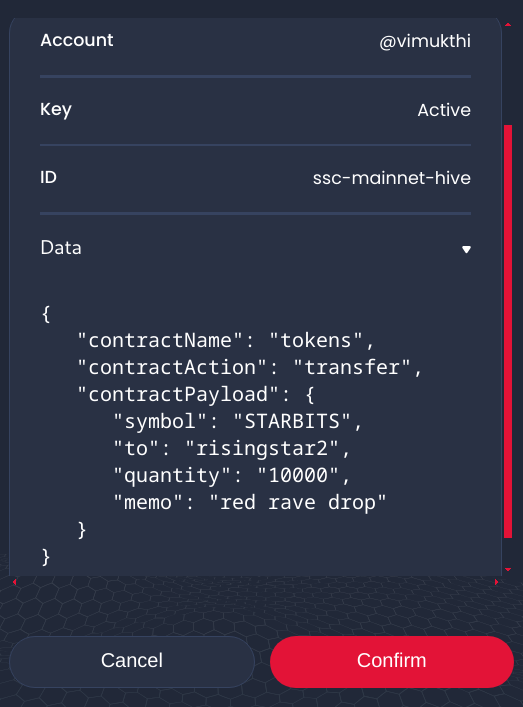Click the vertical scrollbar down arrow
Image resolution: width=523 pixels, height=707 pixels.
click(x=508, y=569)
